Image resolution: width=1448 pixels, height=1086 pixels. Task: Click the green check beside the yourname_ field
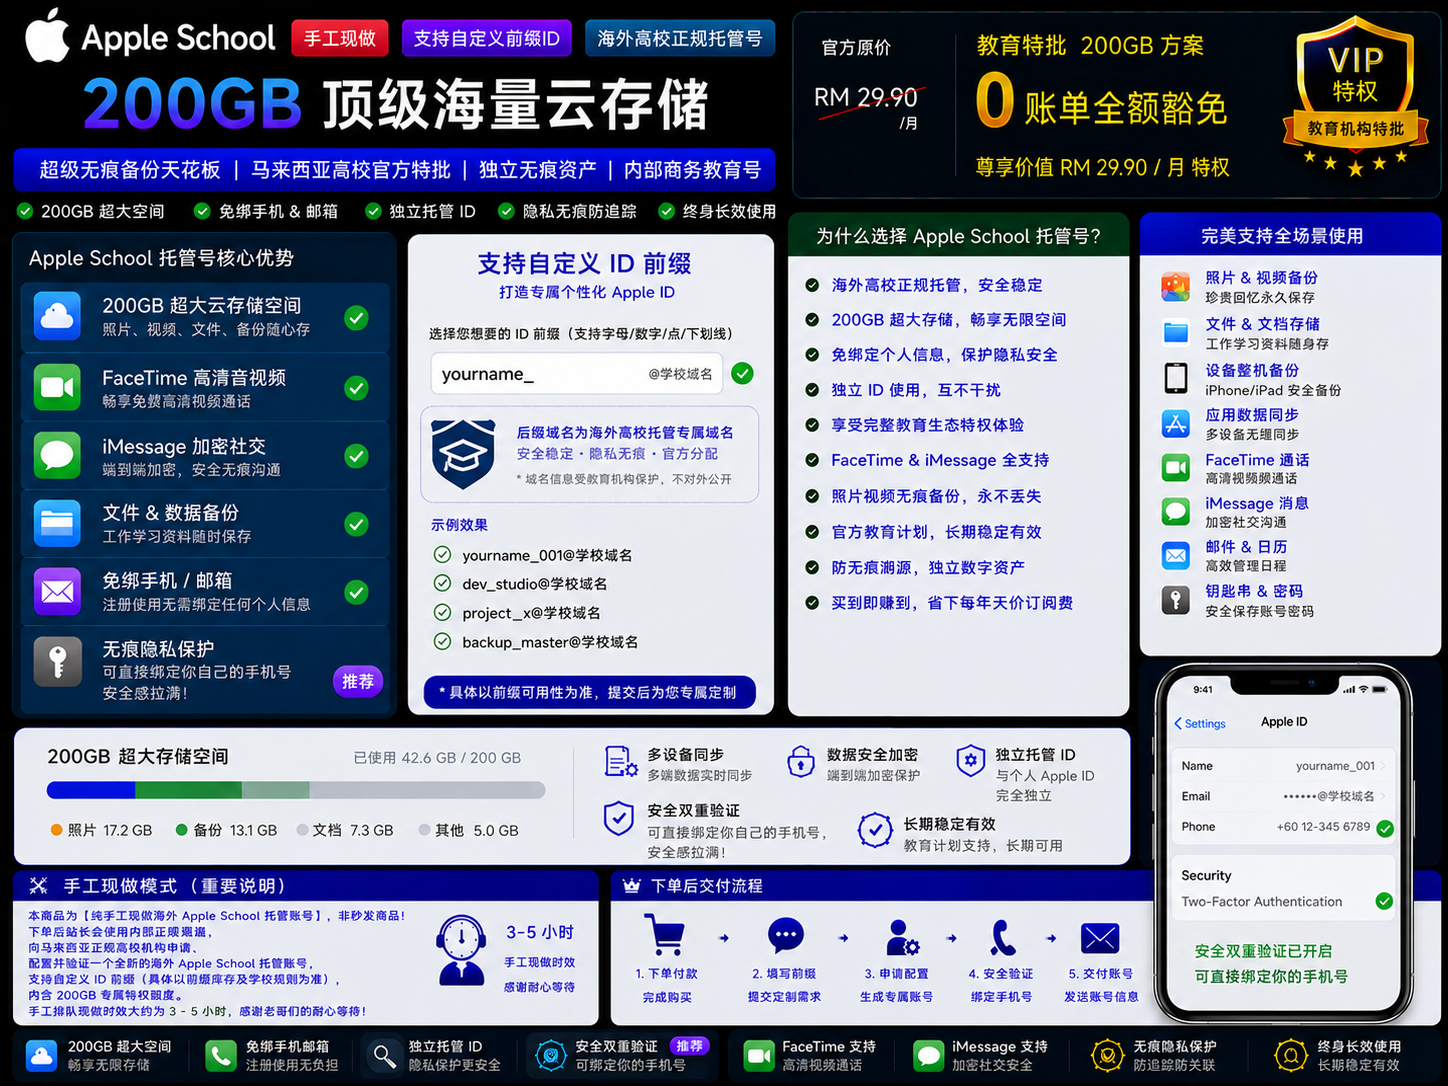click(742, 373)
